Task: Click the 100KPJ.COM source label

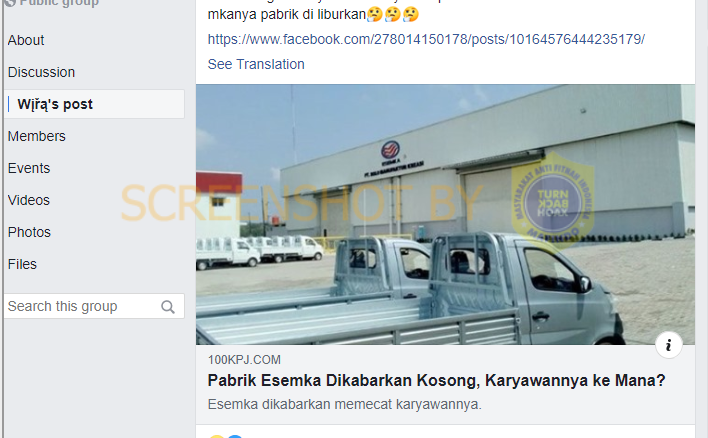Action: coord(244,360)
